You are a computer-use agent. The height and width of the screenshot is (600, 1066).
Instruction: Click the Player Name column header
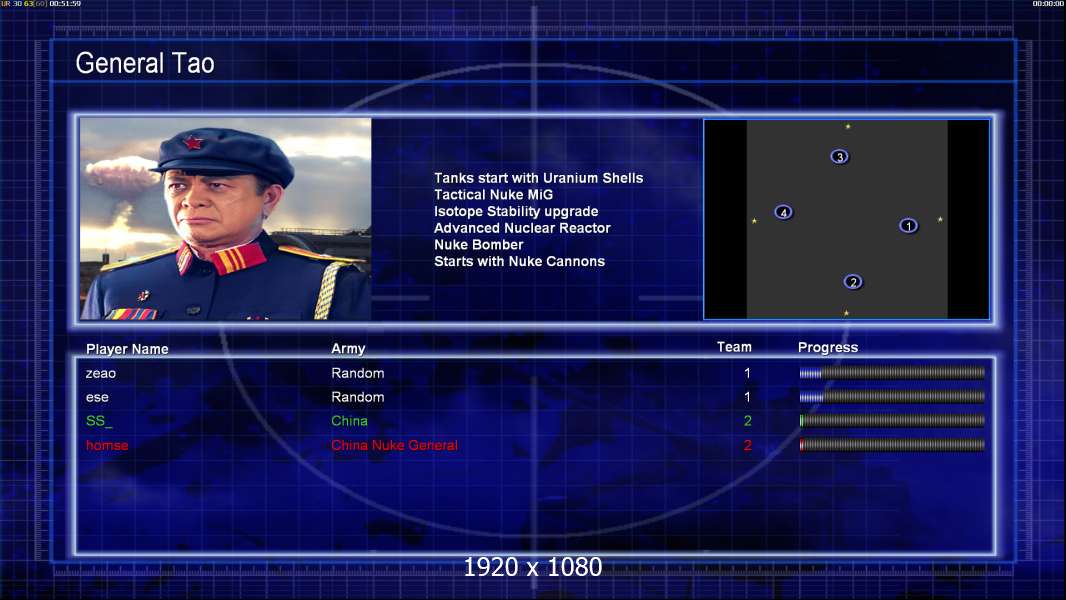pyautogui.click(x=127, y=349)
